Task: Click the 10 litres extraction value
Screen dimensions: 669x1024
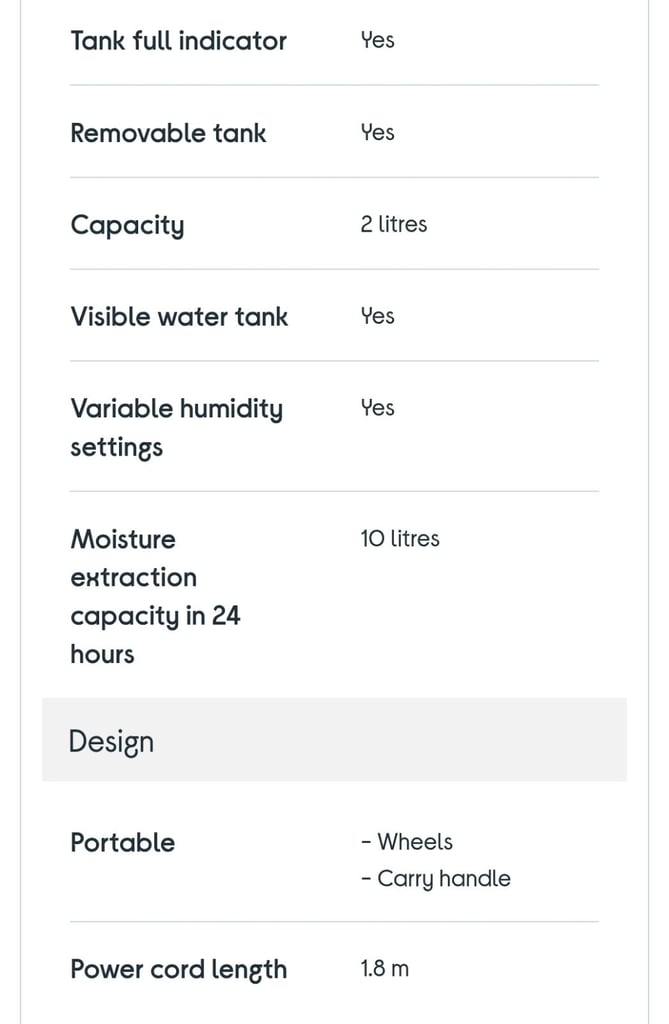Action: pos(400,539)
